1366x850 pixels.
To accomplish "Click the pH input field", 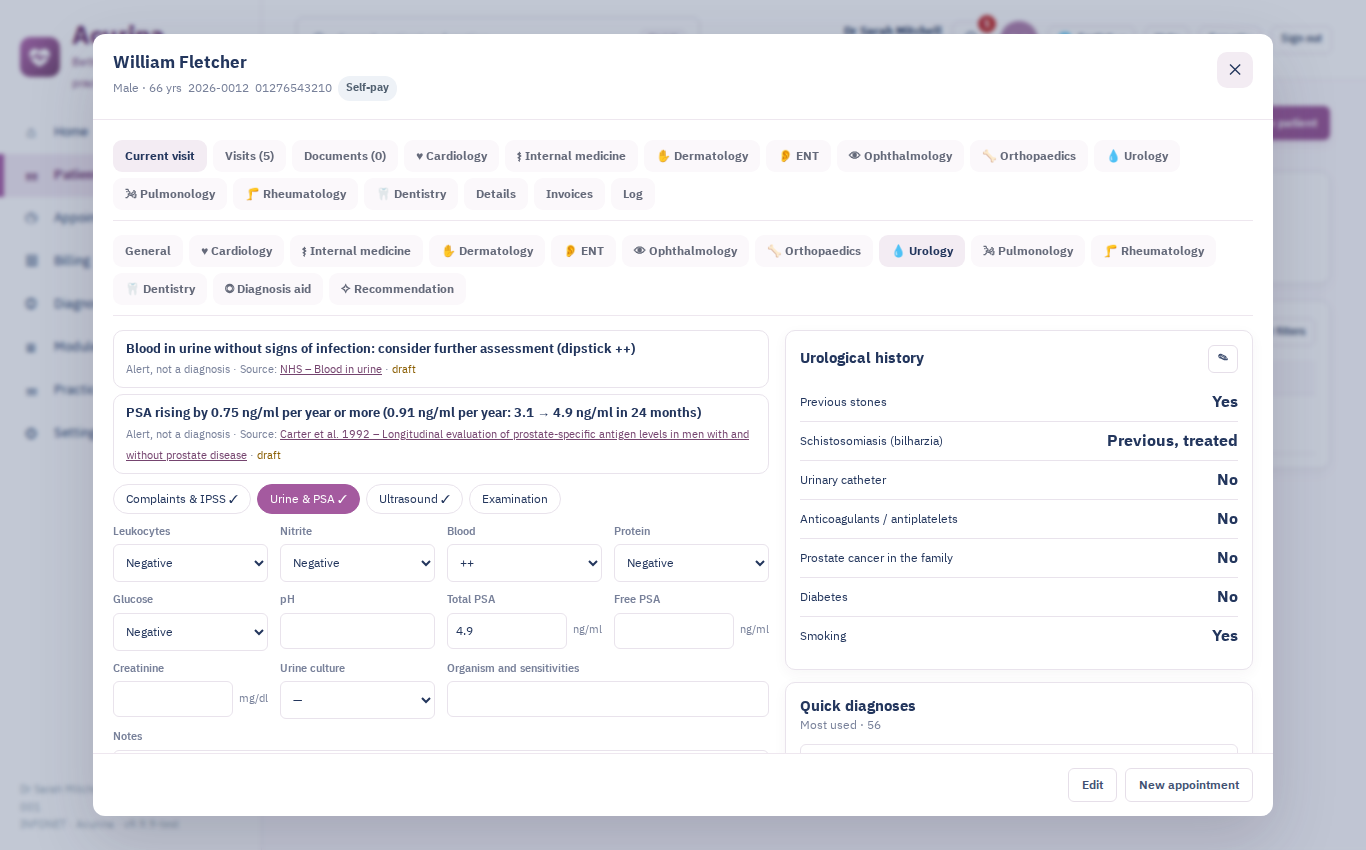I will point(357,631).
